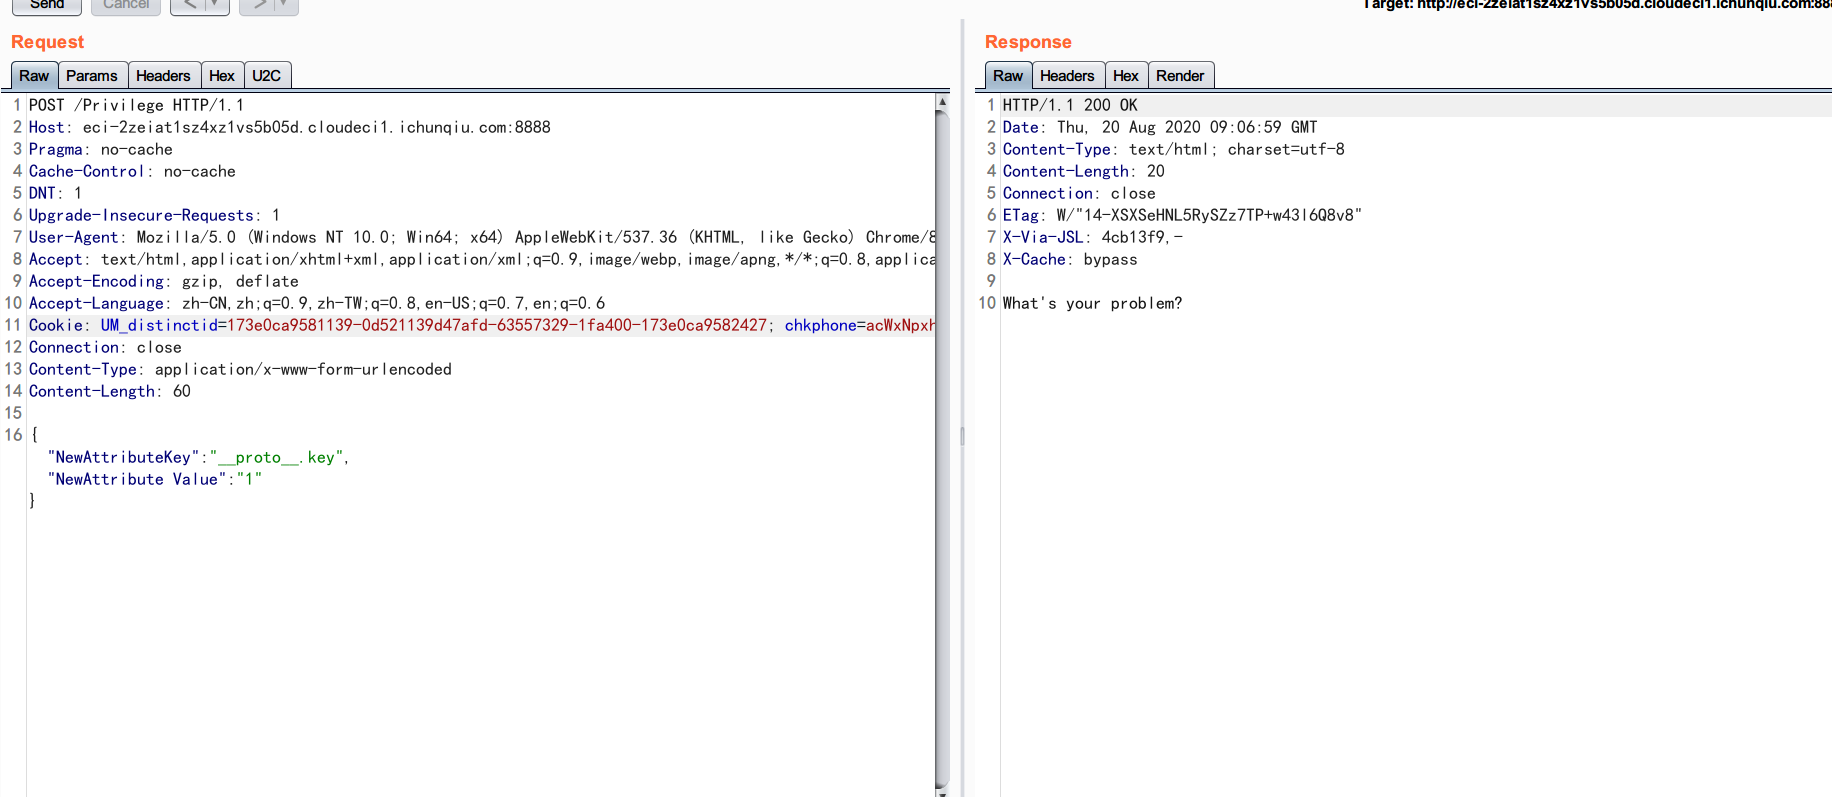
Task: Click the DNT: 1 header line
Action: pyautogui.click(x=56, y=193)
